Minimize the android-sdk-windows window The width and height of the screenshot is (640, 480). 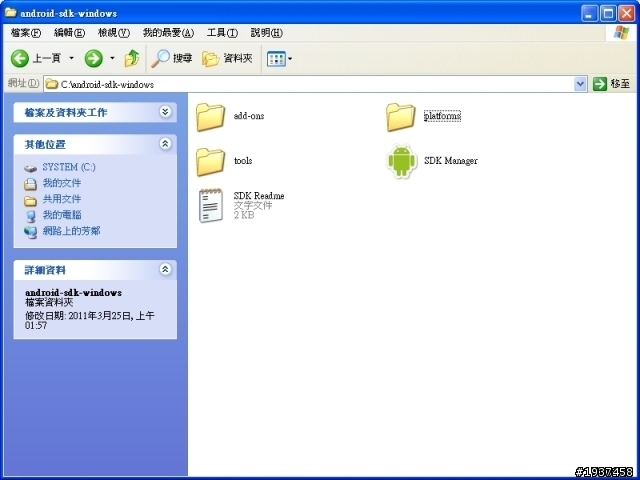click(589, 13)
